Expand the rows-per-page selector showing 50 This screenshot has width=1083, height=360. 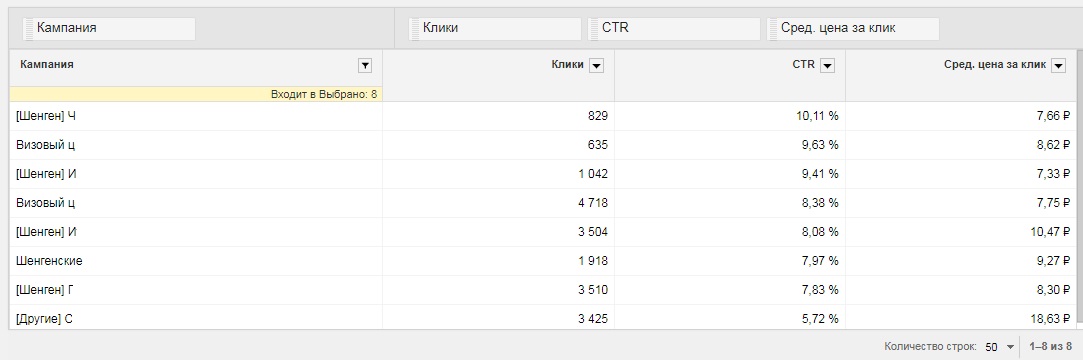1001,347
